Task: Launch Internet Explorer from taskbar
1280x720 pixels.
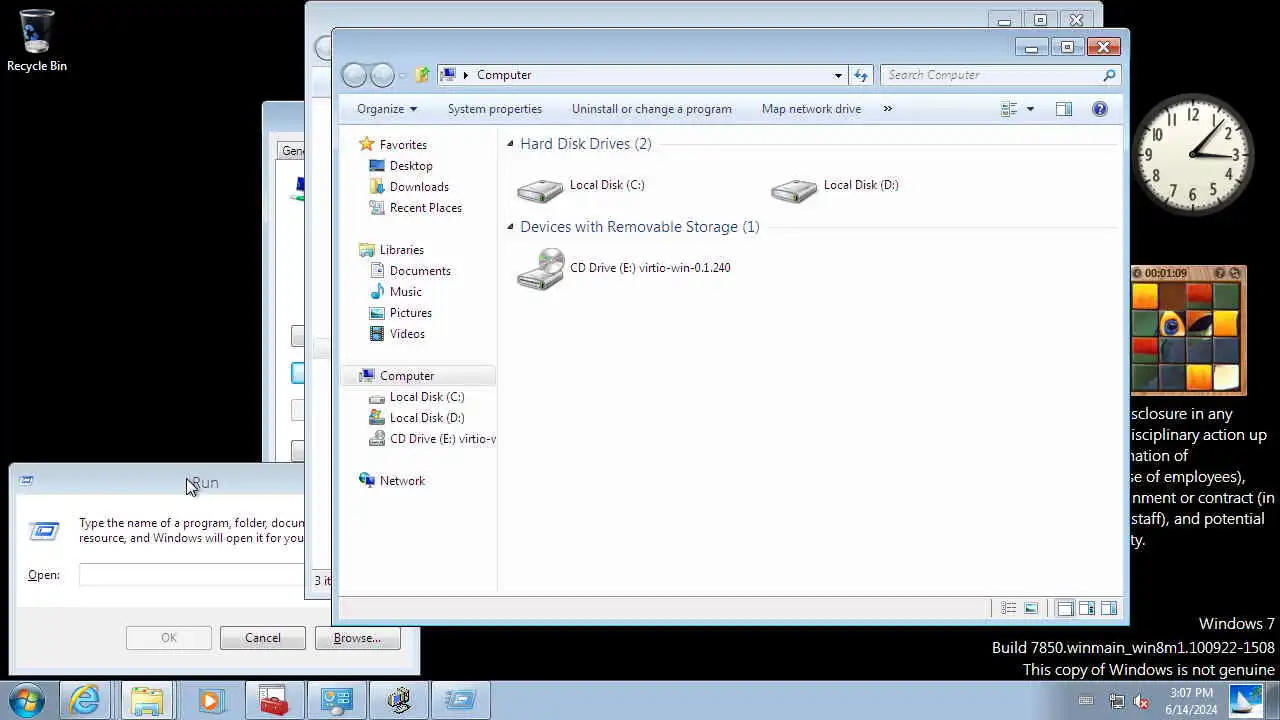Action: [84, 700]
